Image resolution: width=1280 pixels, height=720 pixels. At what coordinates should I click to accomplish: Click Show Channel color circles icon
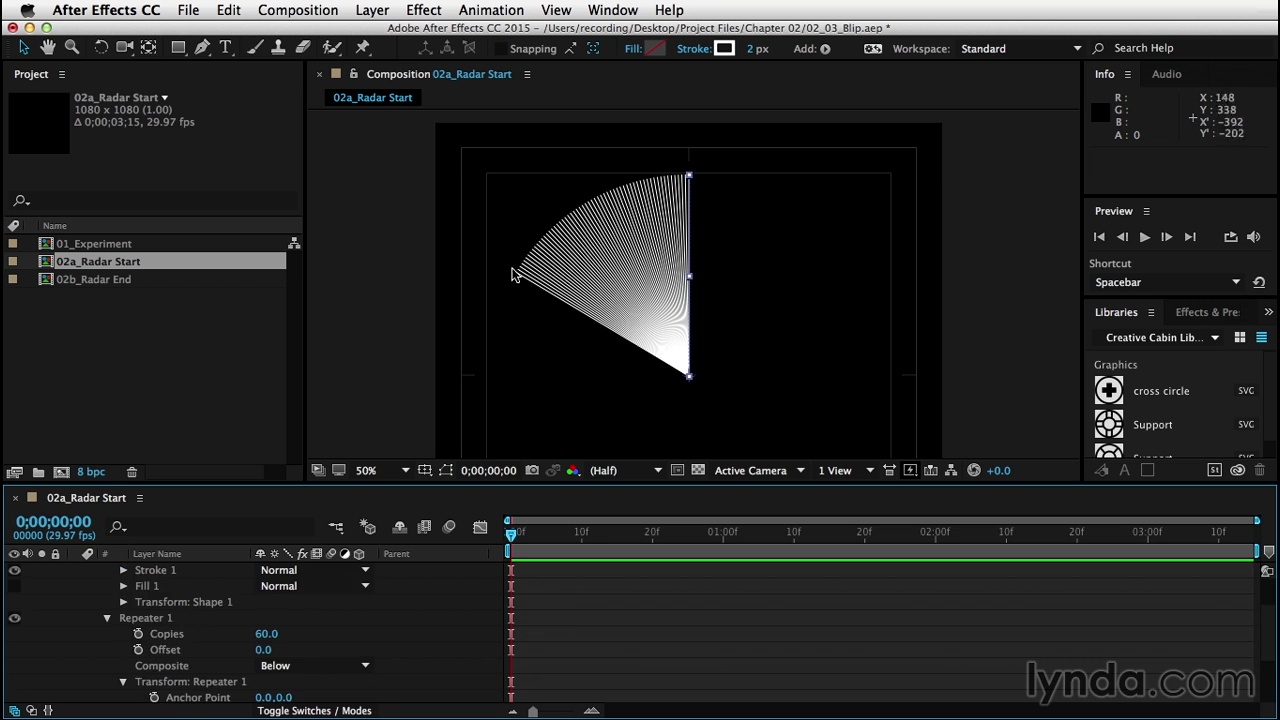tap(573, 470)
